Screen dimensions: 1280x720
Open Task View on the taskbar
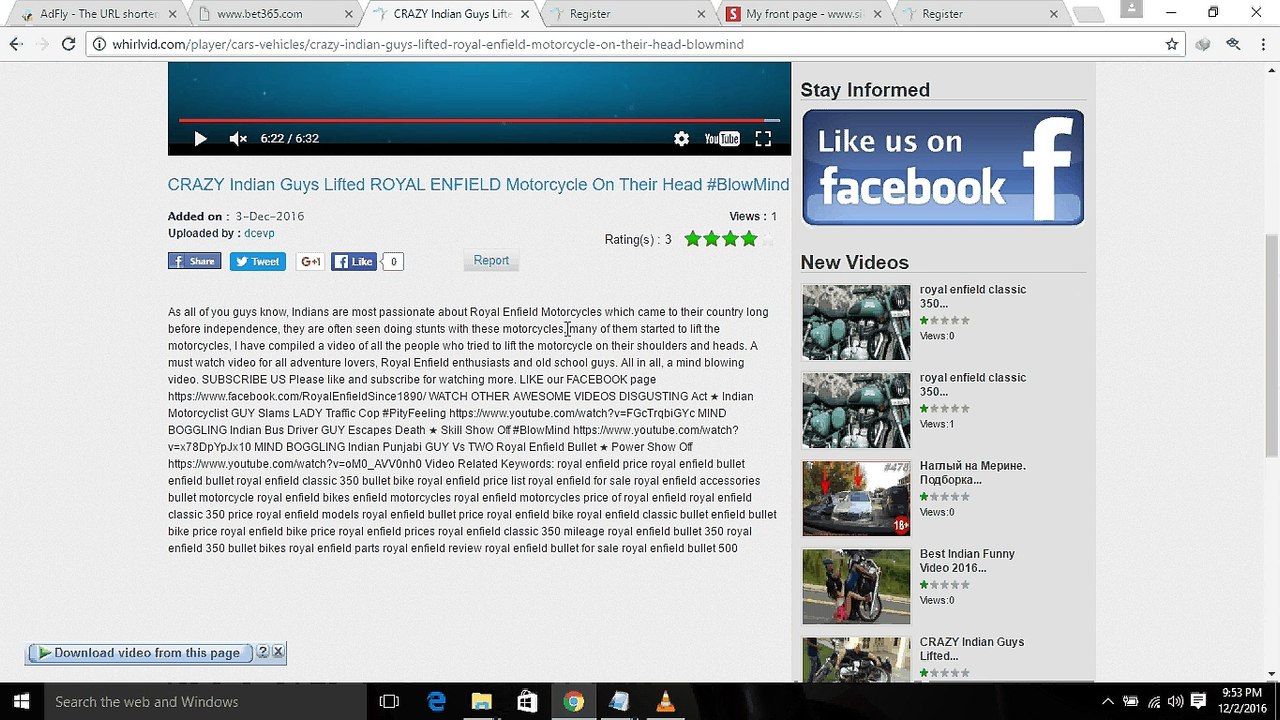[390, 702]
